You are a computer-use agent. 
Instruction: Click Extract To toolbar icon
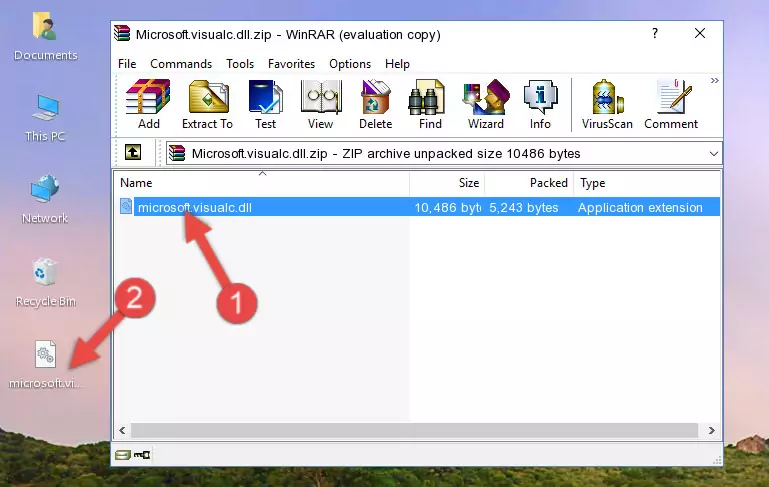click(x=207, y=104)
